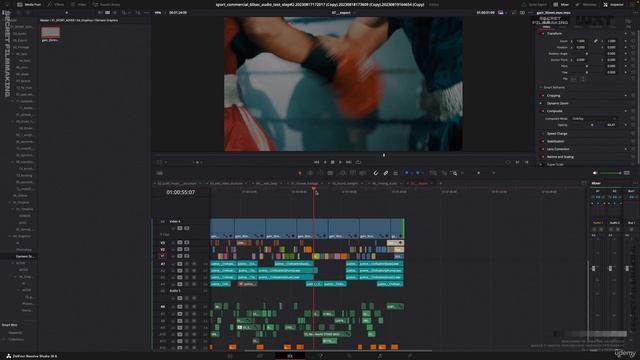Toggle linked selection chain icon
Image resolution: width=640 pixels, height=360 pixels.
click(x=386, y=173)
